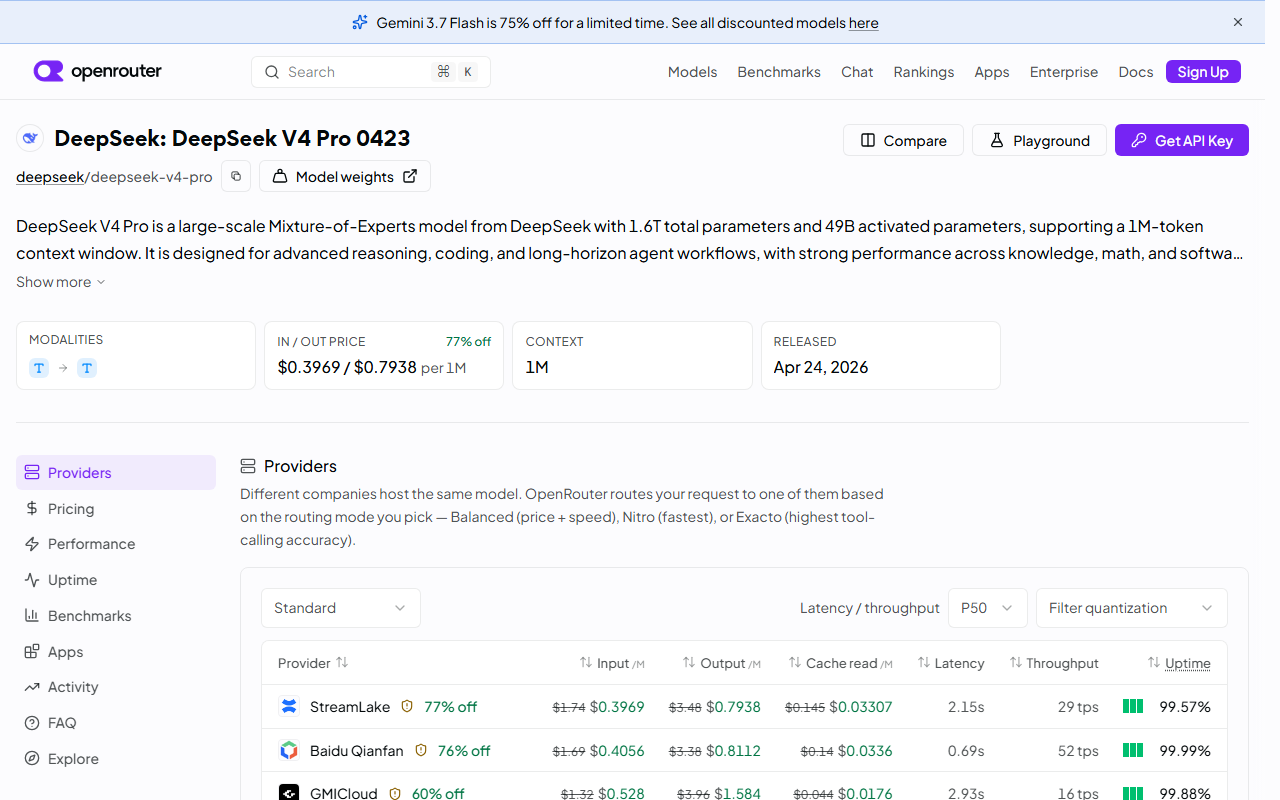
Task: Click Baidu Qianfan shield icon
Action: point(421,750)
